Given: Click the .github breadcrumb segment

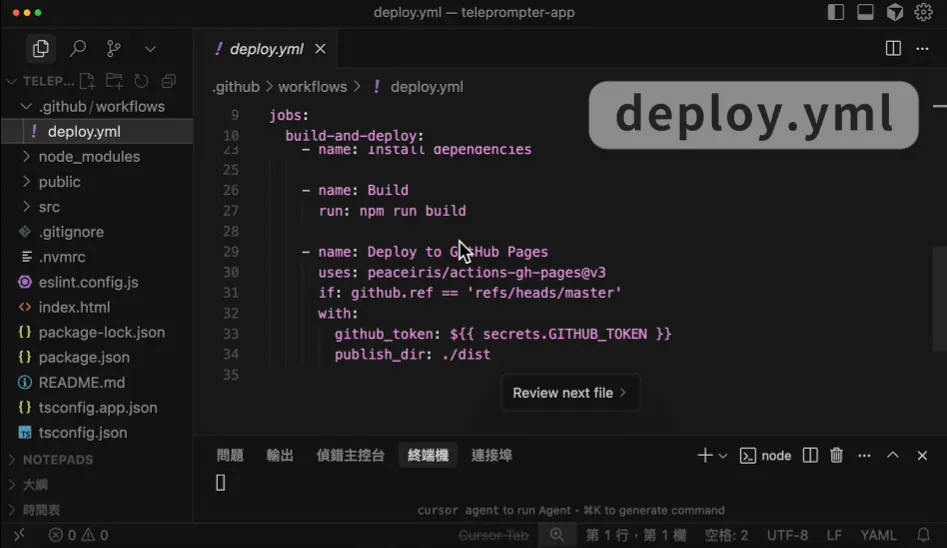Looking at the screenshot, I should coord(236,86).
